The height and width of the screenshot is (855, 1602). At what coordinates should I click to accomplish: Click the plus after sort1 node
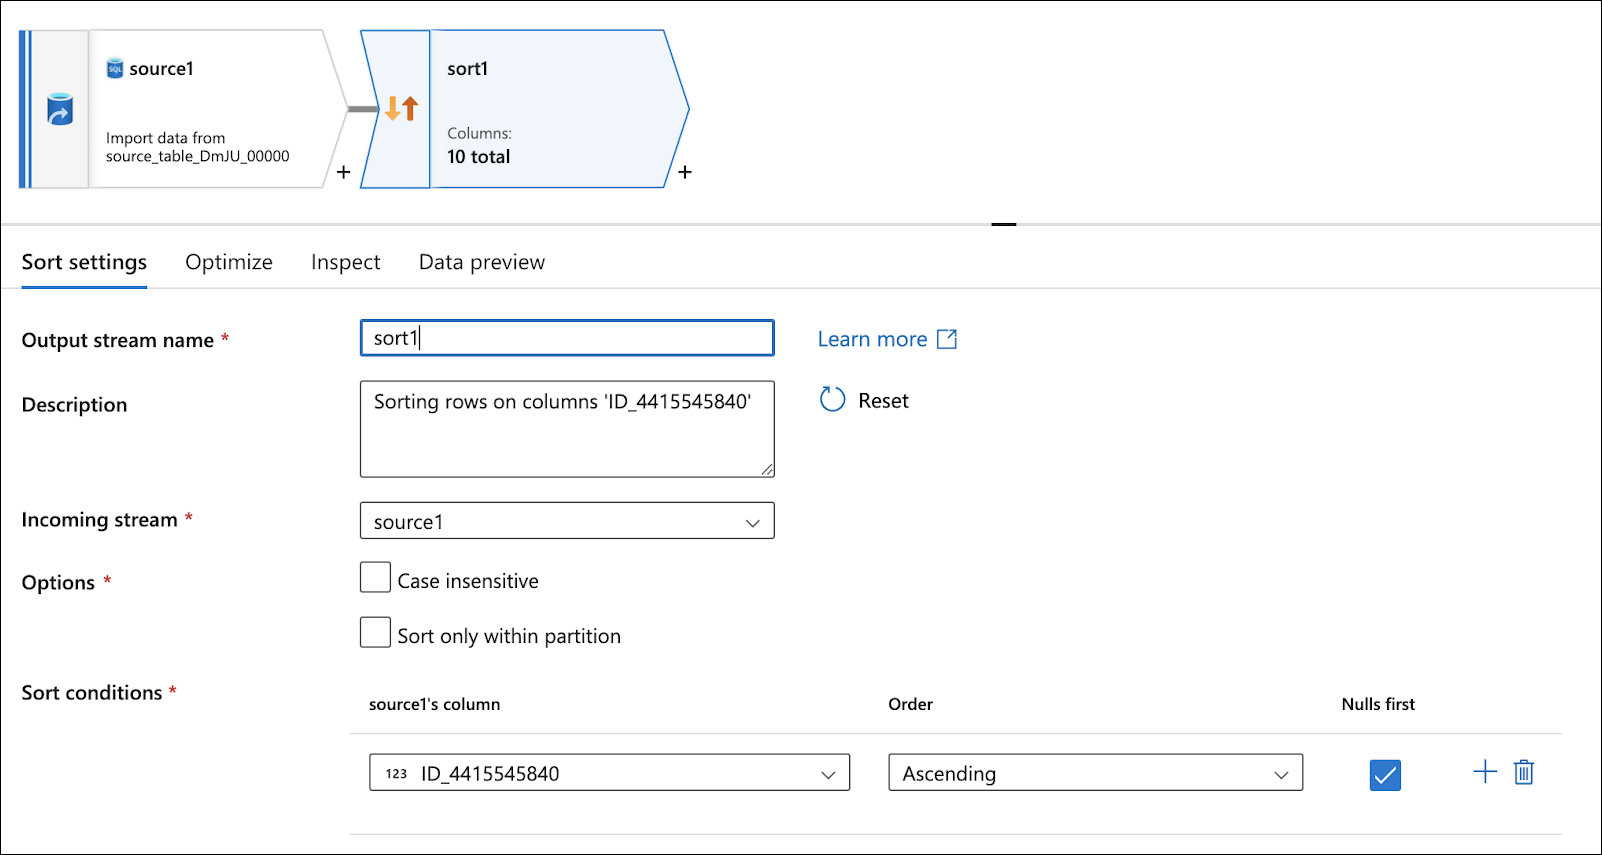pyautogui.click(x=685, y=172)
